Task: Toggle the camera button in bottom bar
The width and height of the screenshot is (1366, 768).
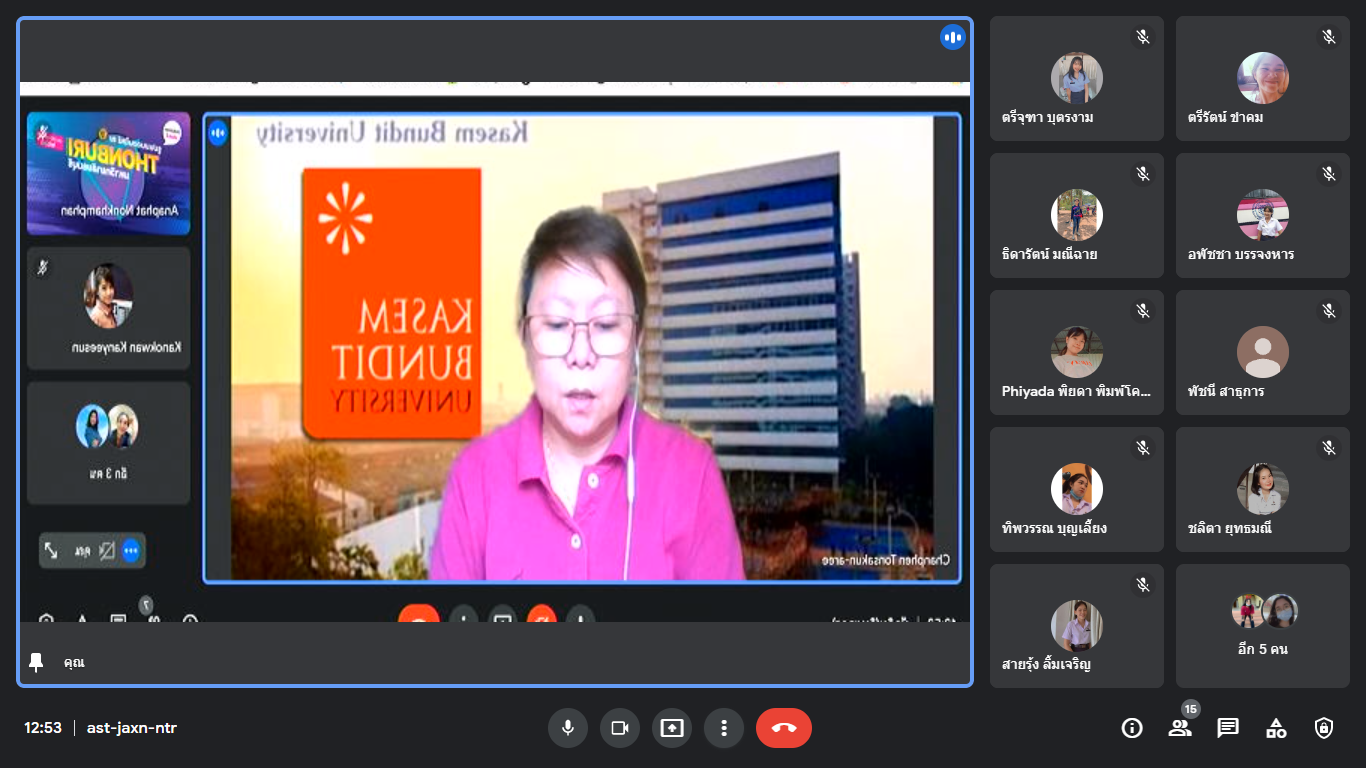Action: click(x=620, y=728)
